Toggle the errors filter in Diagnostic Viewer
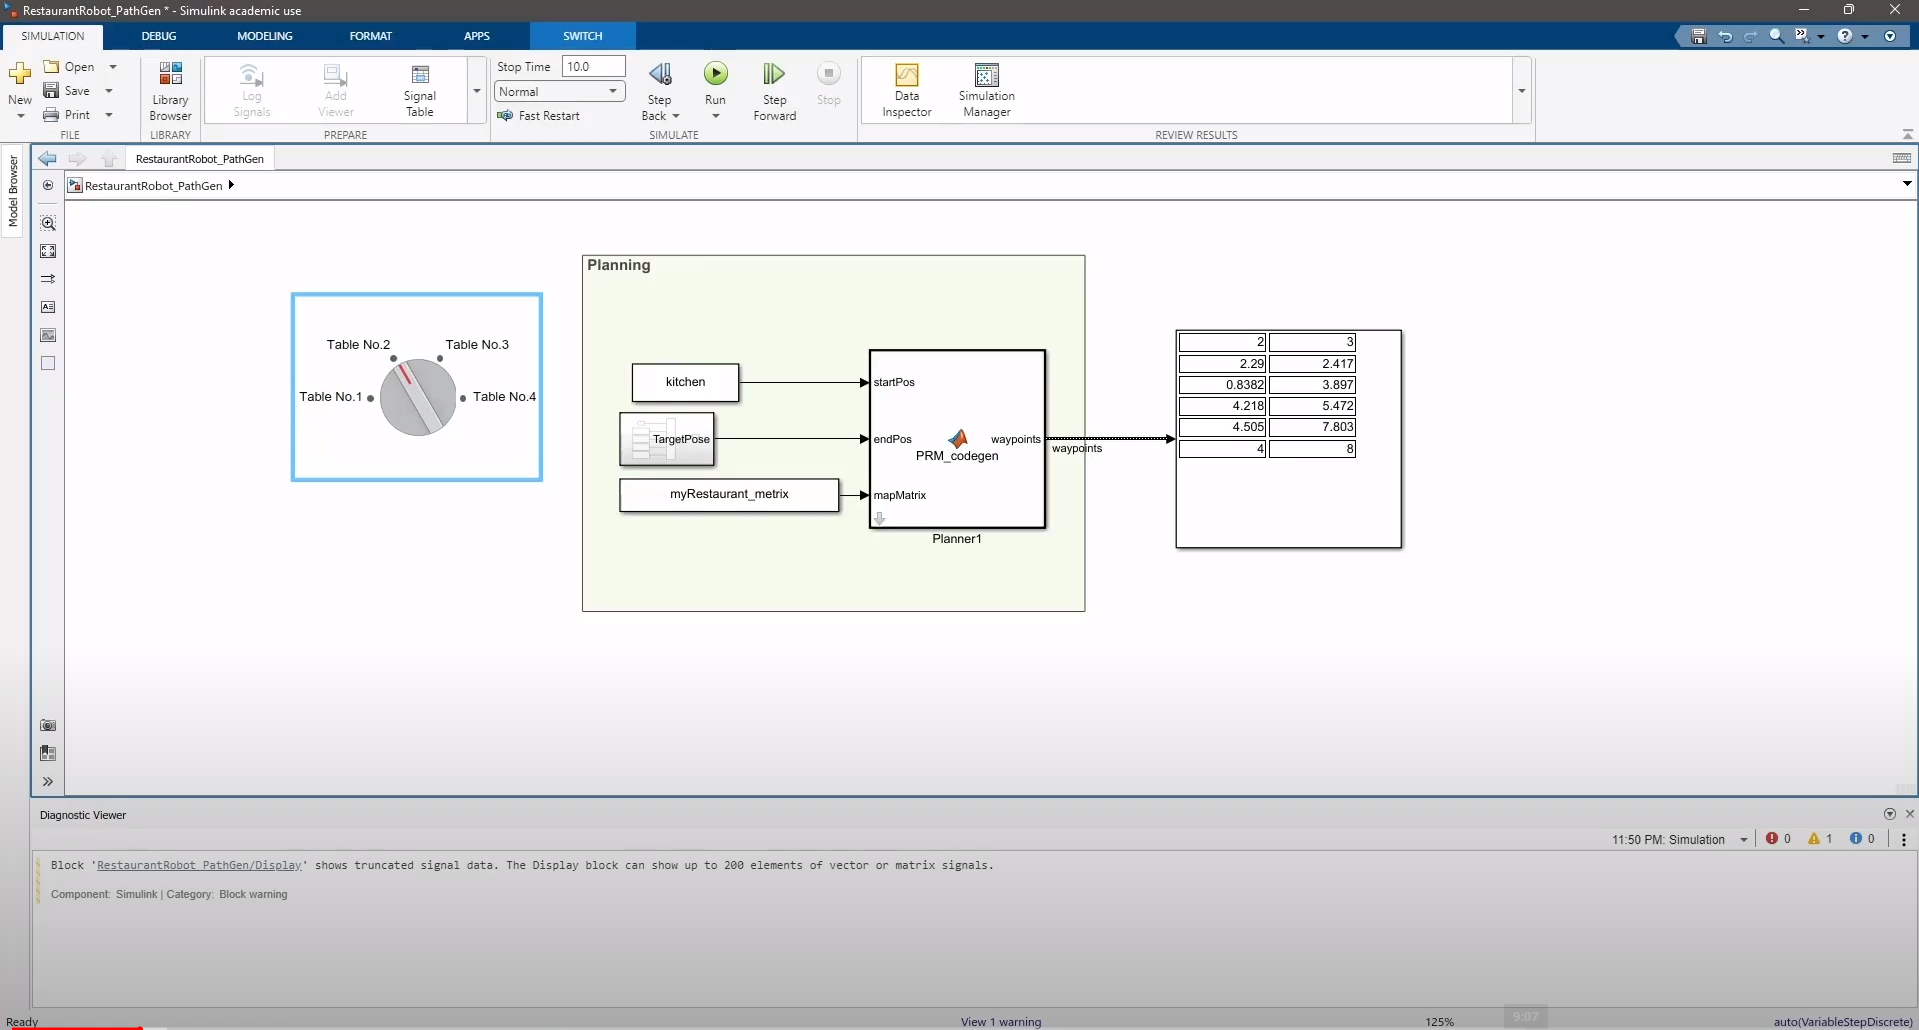This screenshot has width=1919, height=1030. coord(1778,839)
